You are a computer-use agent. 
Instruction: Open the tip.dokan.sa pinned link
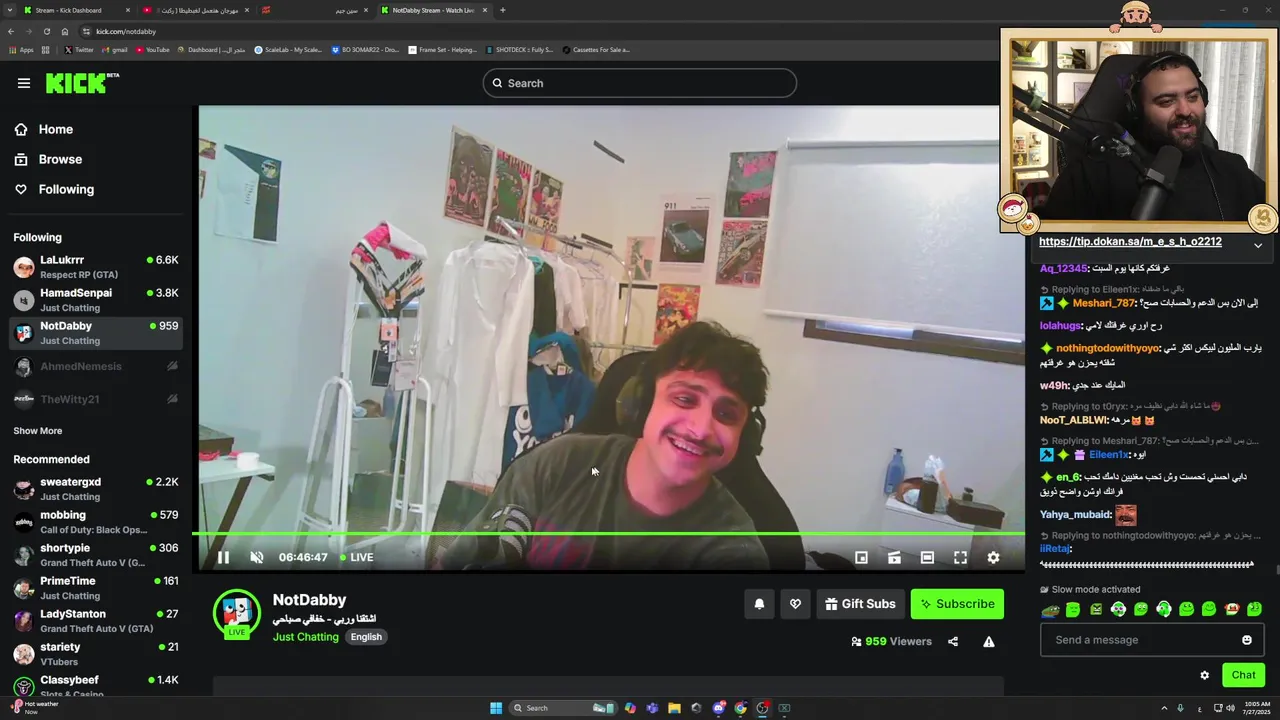point(1130,242)
